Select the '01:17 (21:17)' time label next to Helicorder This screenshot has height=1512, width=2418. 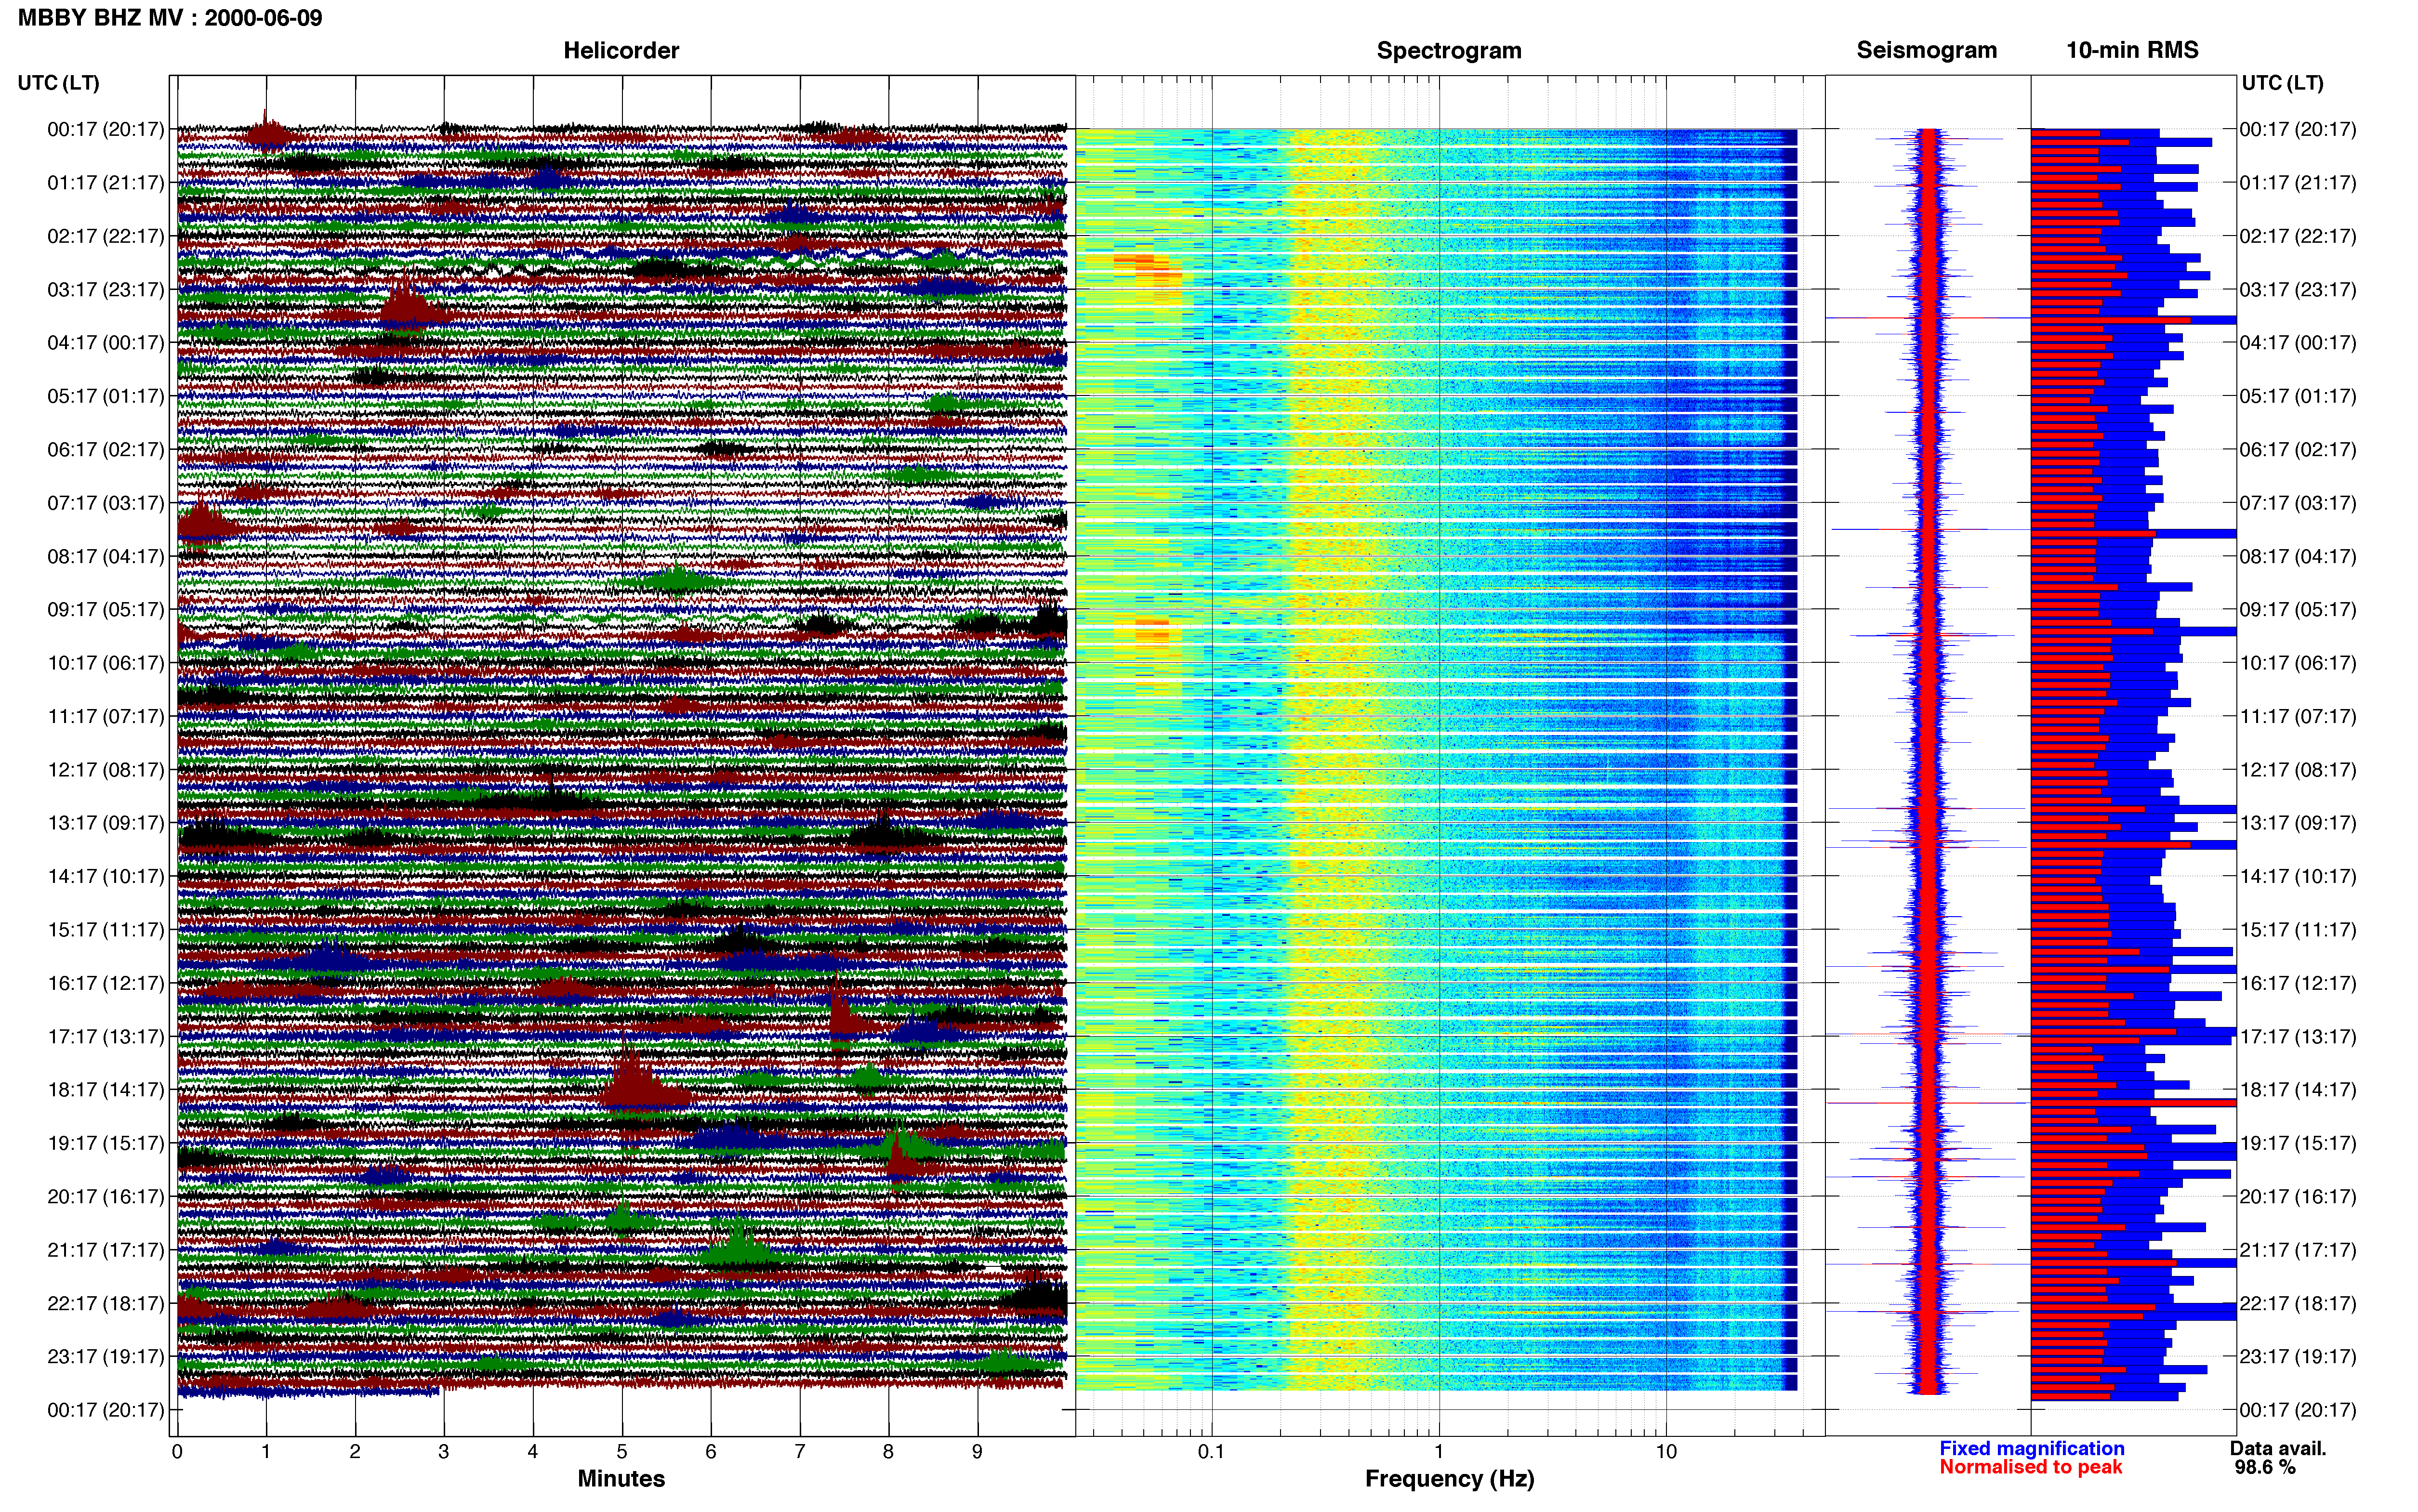tap(106, 183)
